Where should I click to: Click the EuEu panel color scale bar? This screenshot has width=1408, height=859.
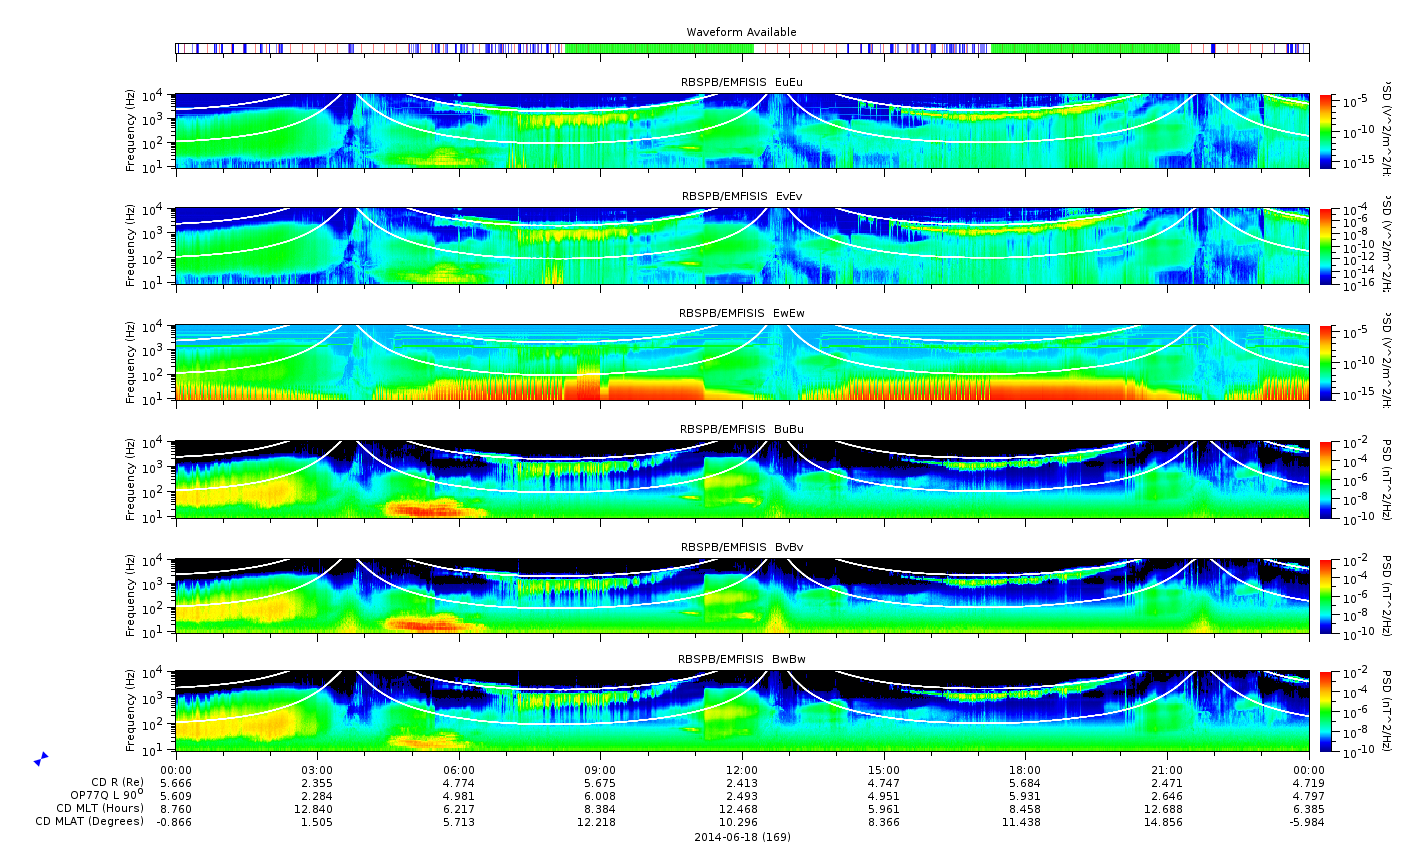coord(1326,131)
